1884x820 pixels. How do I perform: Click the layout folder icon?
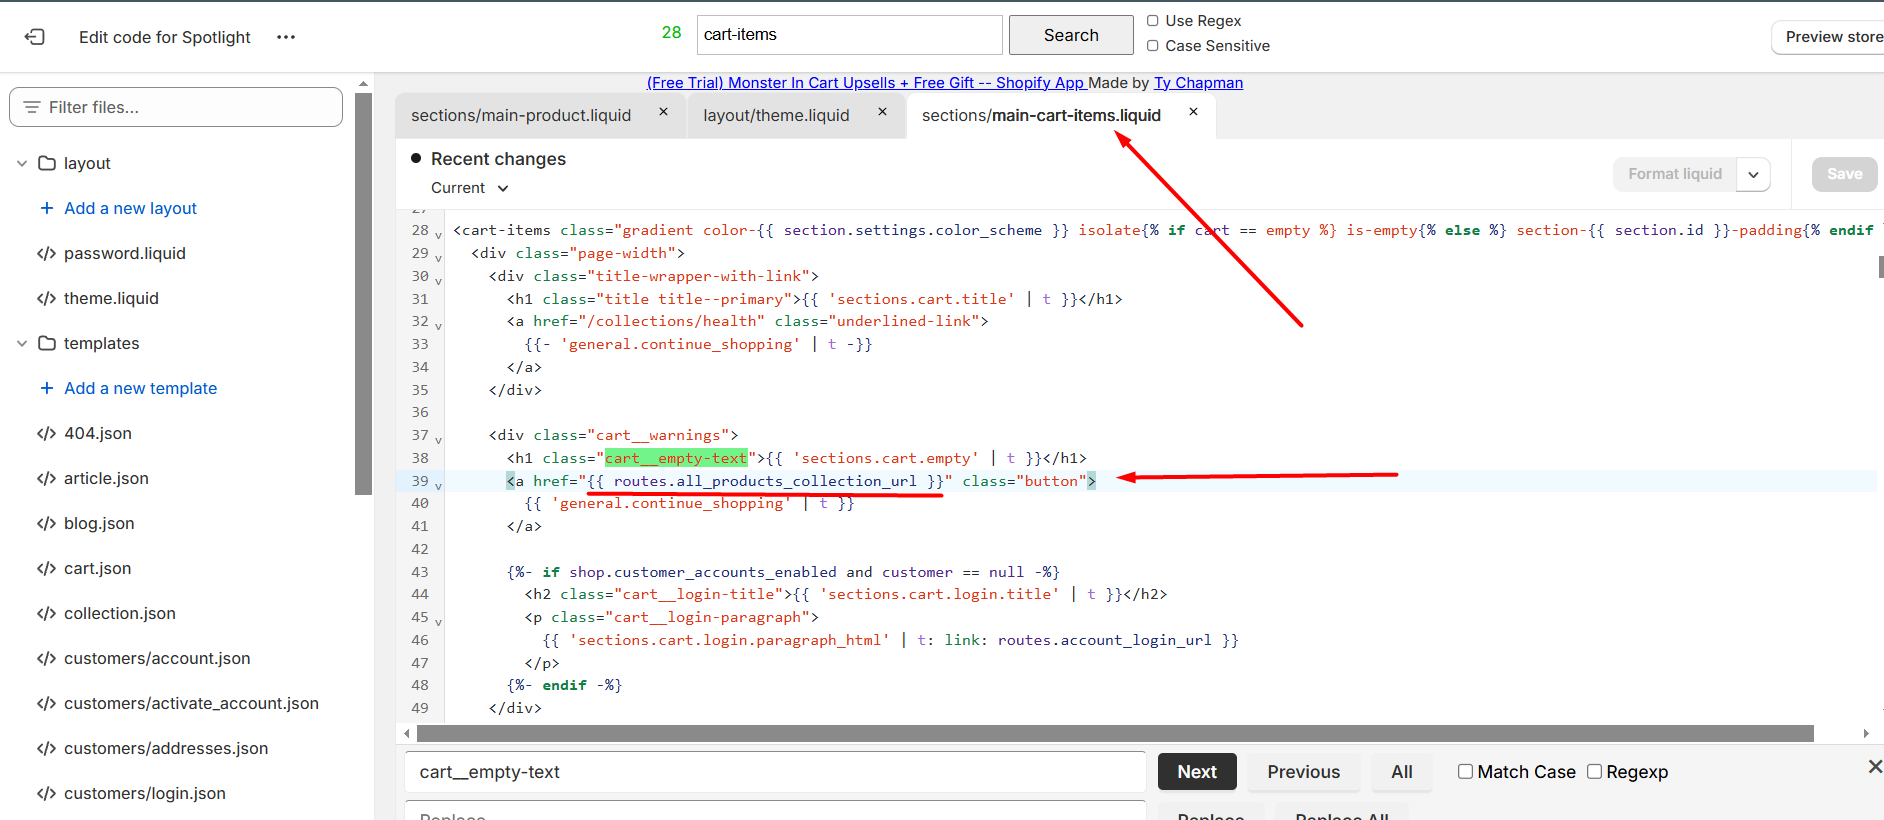coord(47,163)
